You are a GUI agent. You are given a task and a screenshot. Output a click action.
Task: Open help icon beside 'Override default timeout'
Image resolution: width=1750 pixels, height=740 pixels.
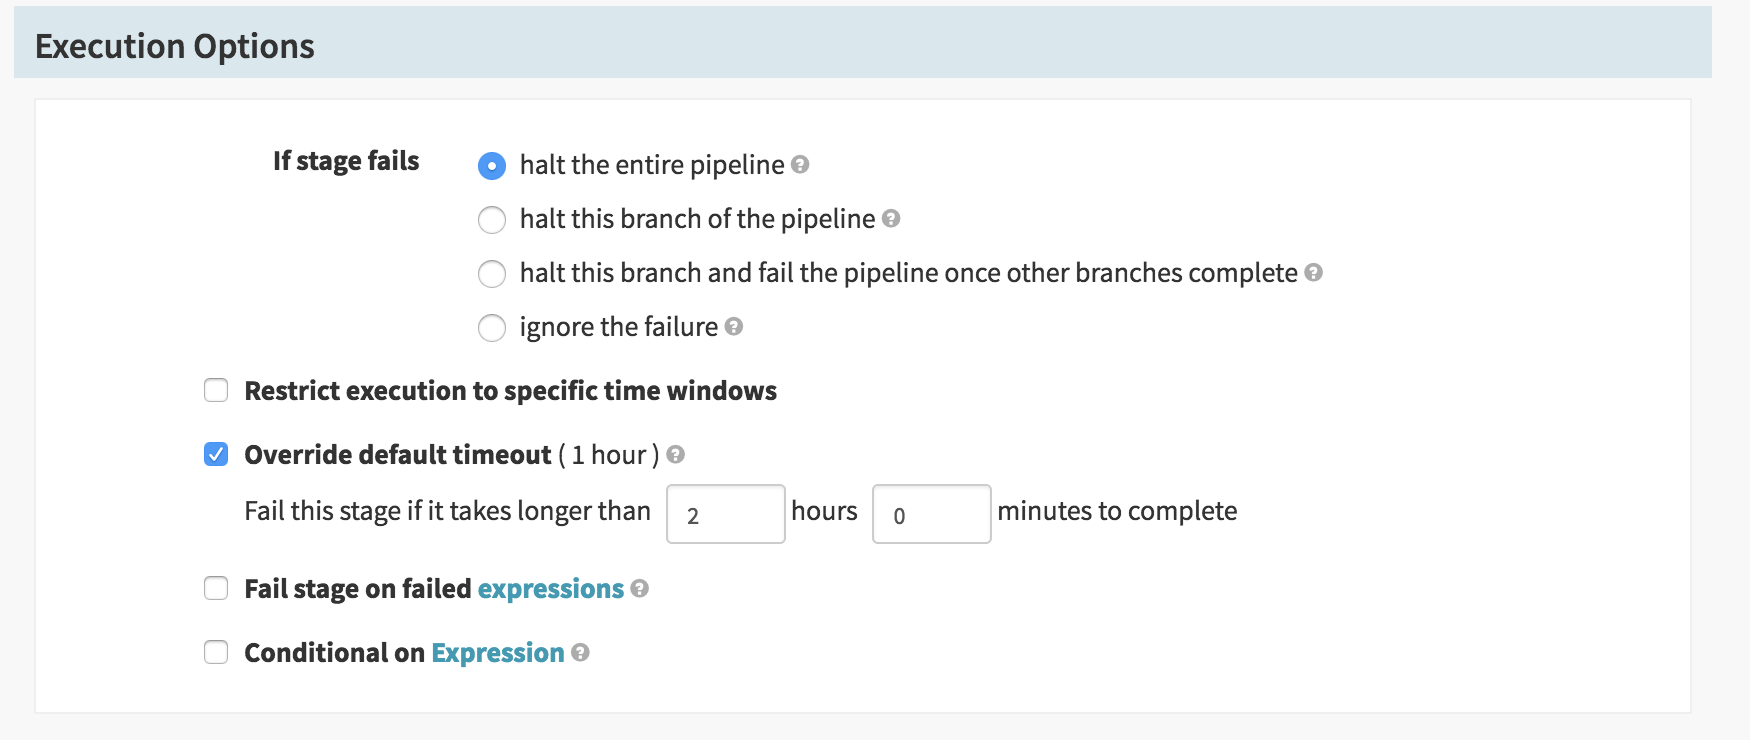(x=673, y=455)
